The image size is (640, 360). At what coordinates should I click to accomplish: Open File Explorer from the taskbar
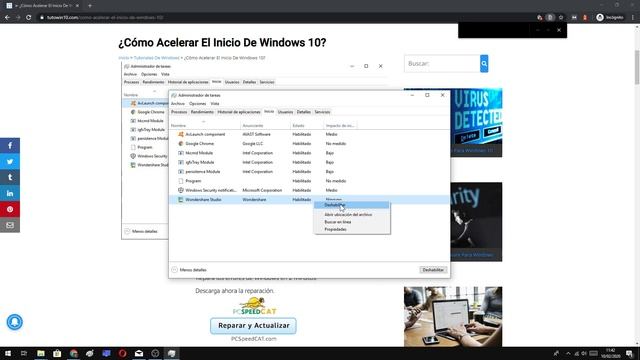click(41, 353)
